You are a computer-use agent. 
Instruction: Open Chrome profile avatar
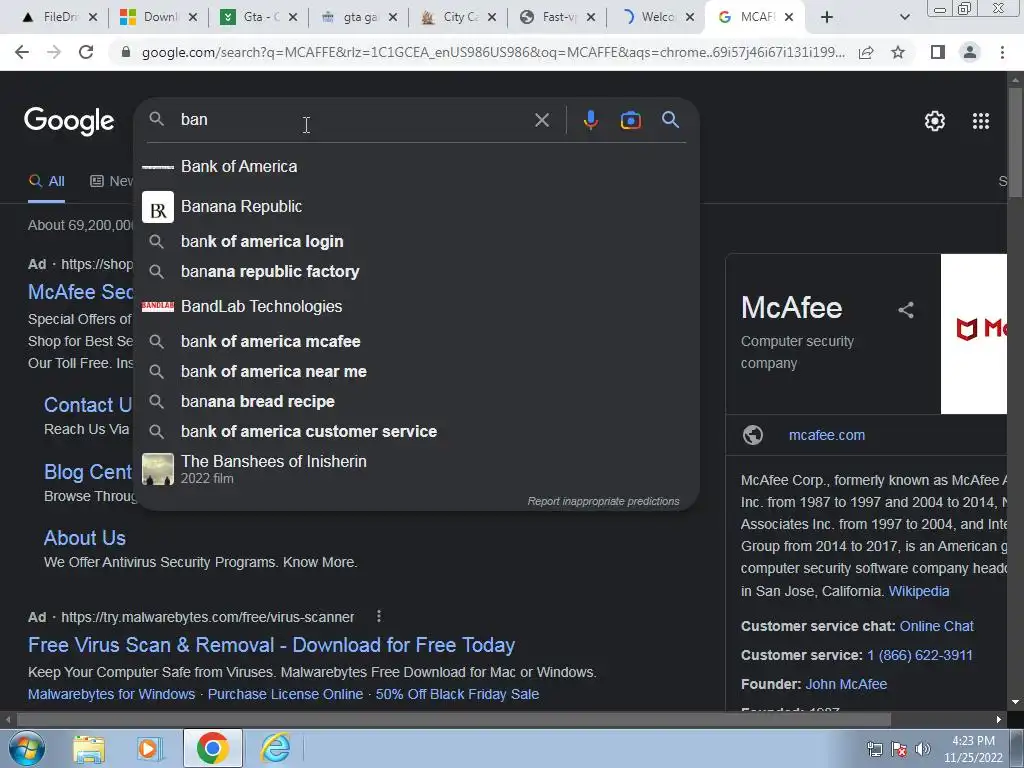click(970, 52)
